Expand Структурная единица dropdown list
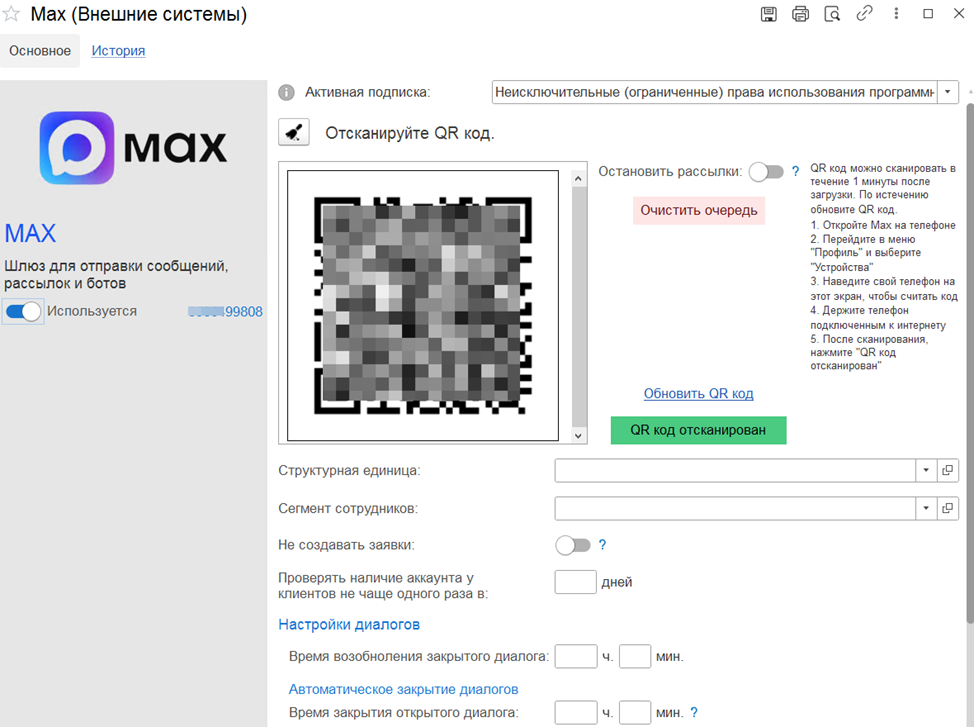The image size is (974, 727). pyautogui.click(x=926, y=470)
